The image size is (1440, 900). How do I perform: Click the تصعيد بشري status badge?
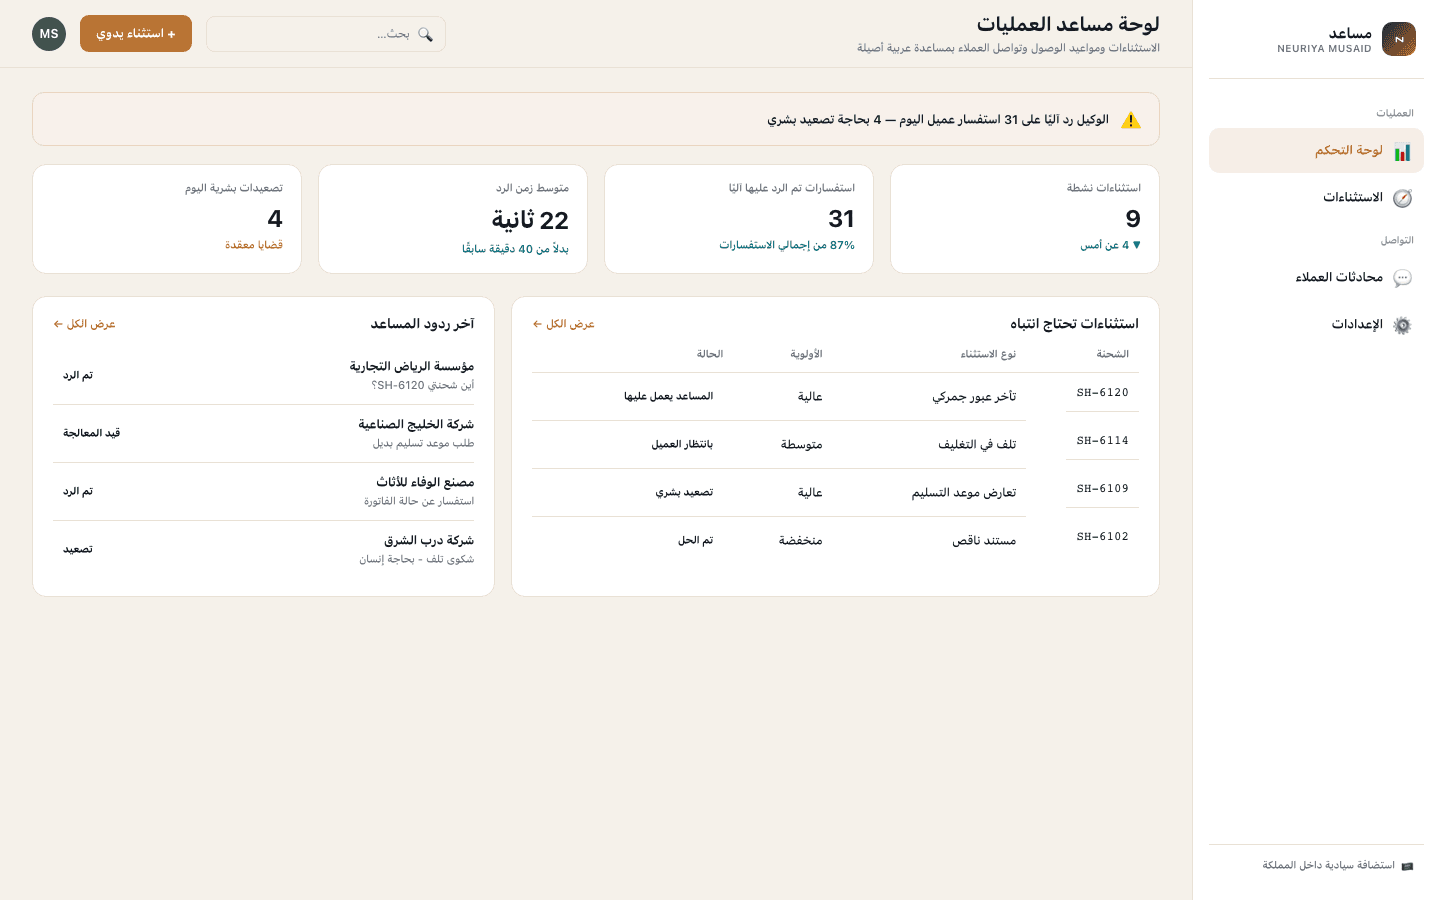684,493
